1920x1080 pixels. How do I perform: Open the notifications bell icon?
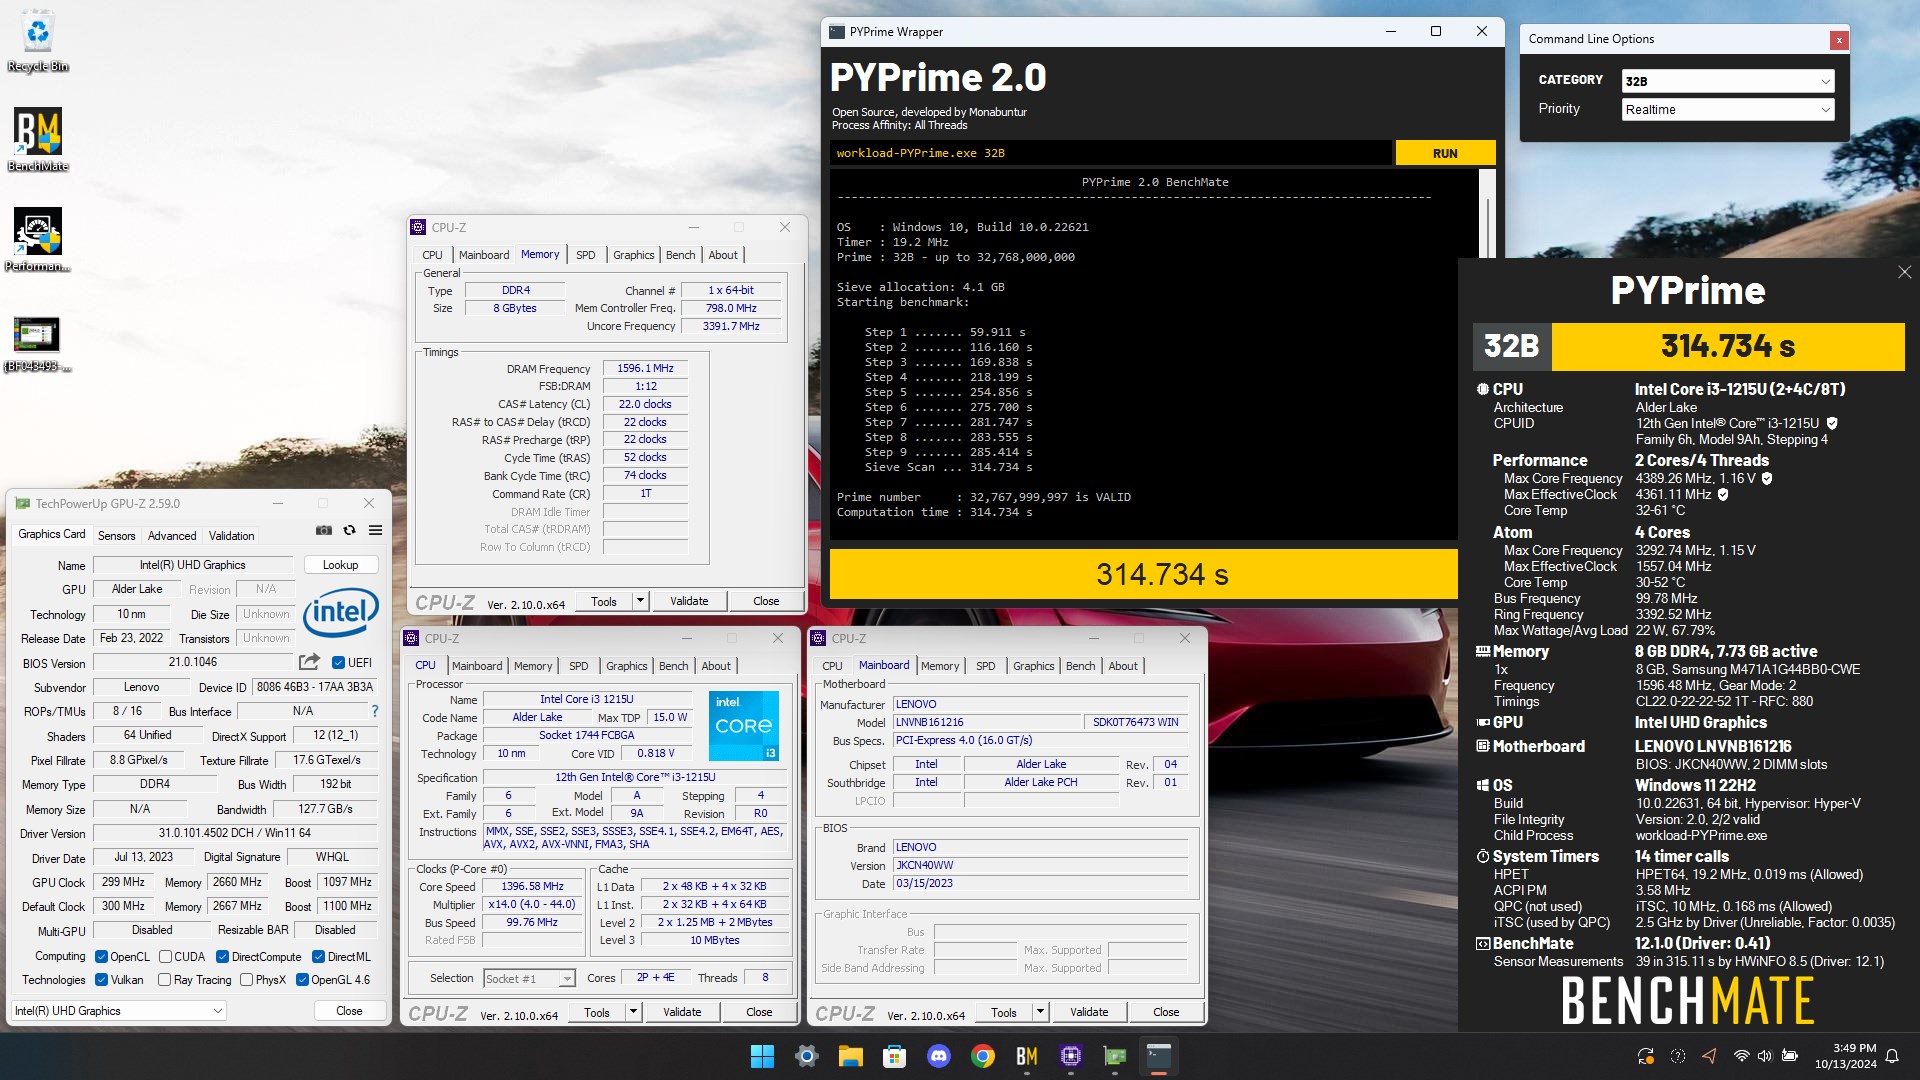(1892, 1056)
